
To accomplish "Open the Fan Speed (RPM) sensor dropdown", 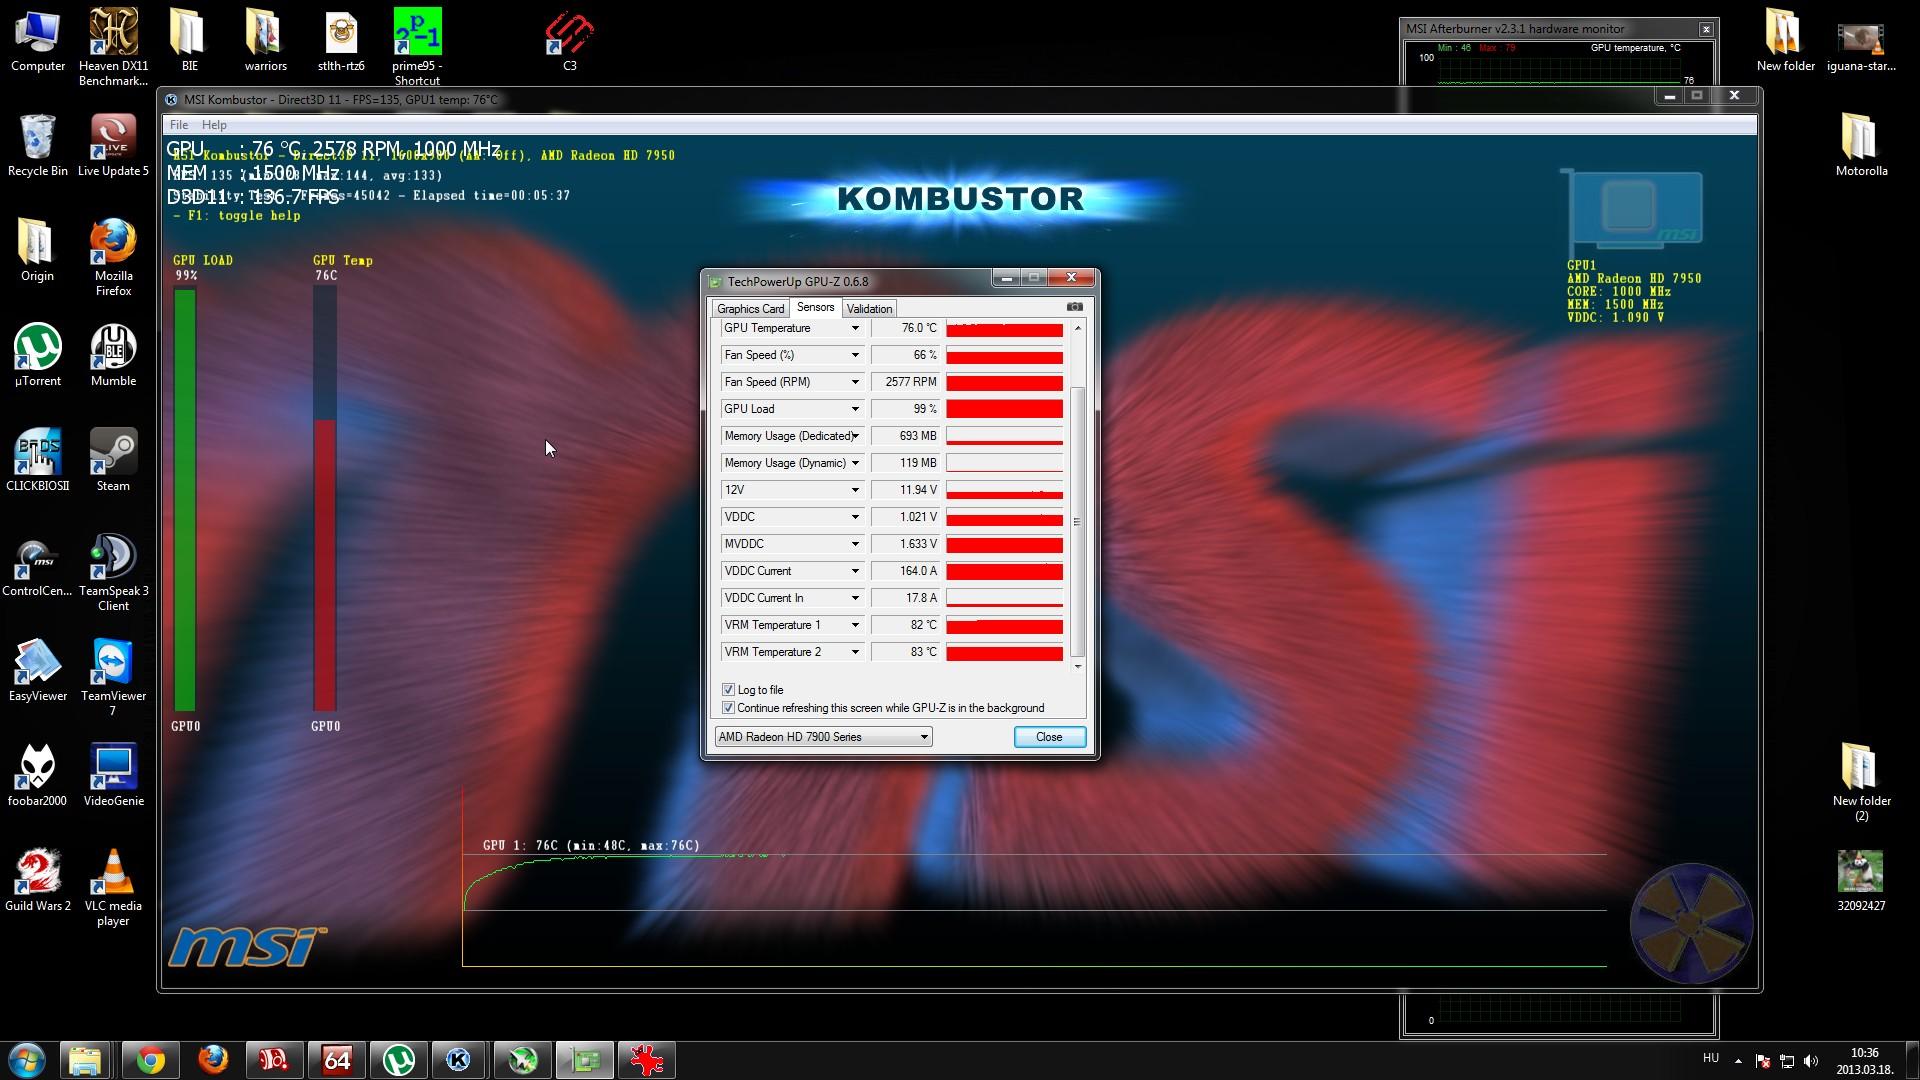I will click(x=855, y=382).
